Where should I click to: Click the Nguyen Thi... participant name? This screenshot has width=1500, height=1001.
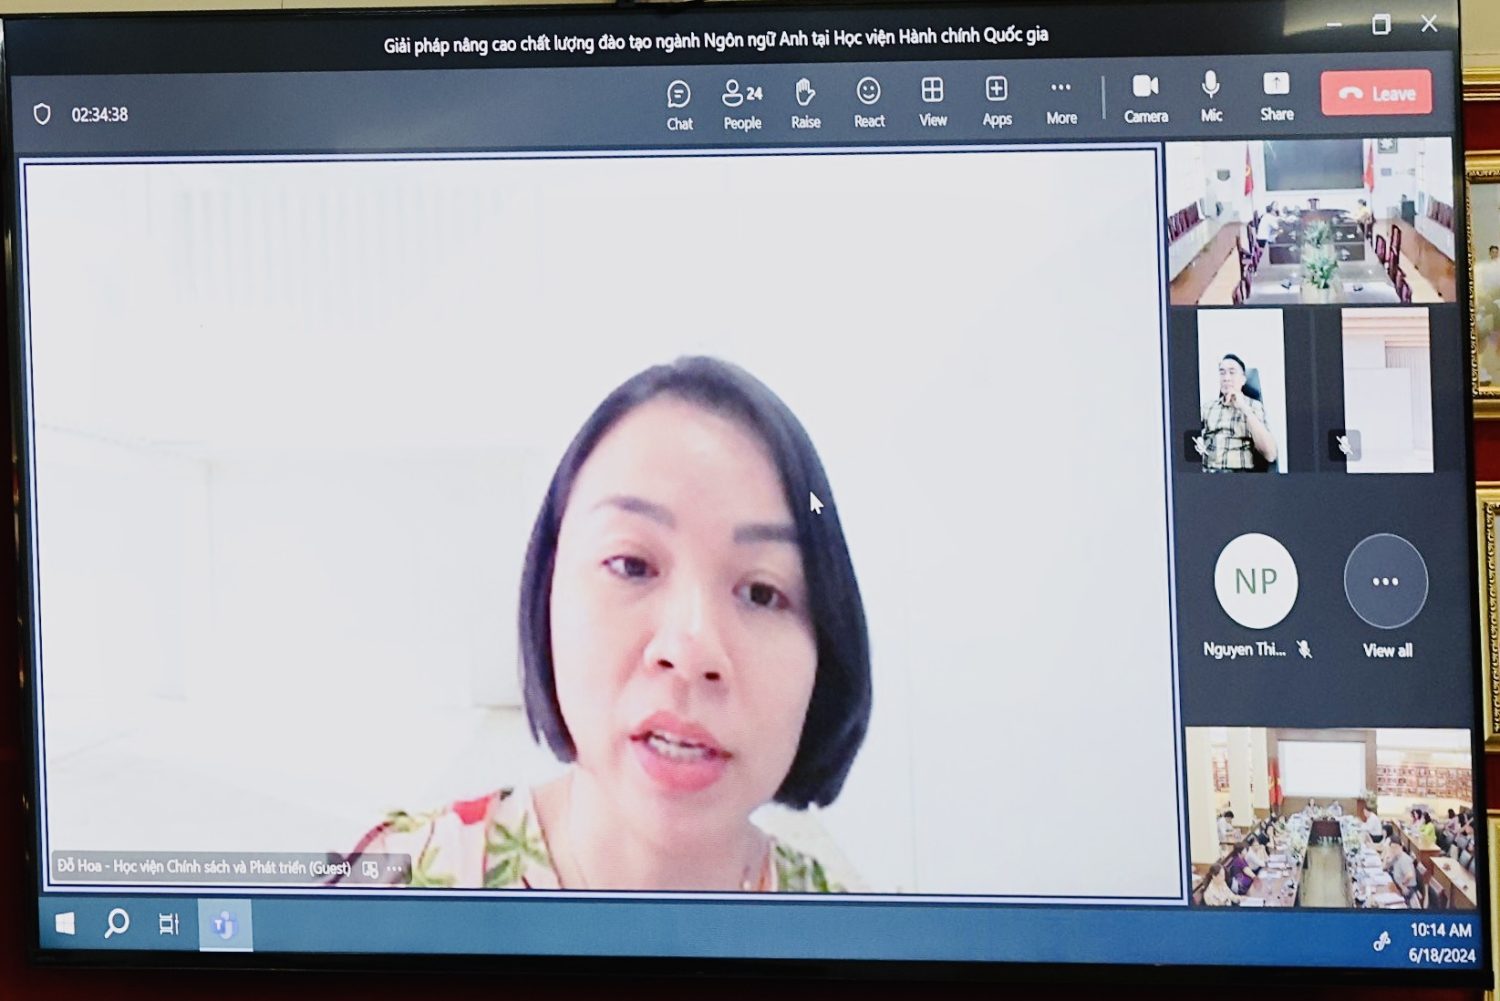click(1244, 649)
